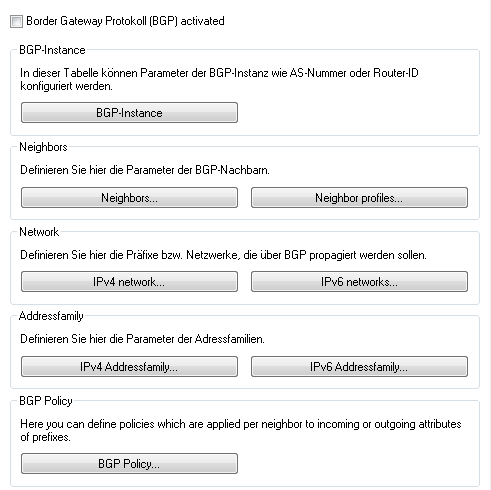Open Neighbor profiles... settings

(x=359, y=198)
